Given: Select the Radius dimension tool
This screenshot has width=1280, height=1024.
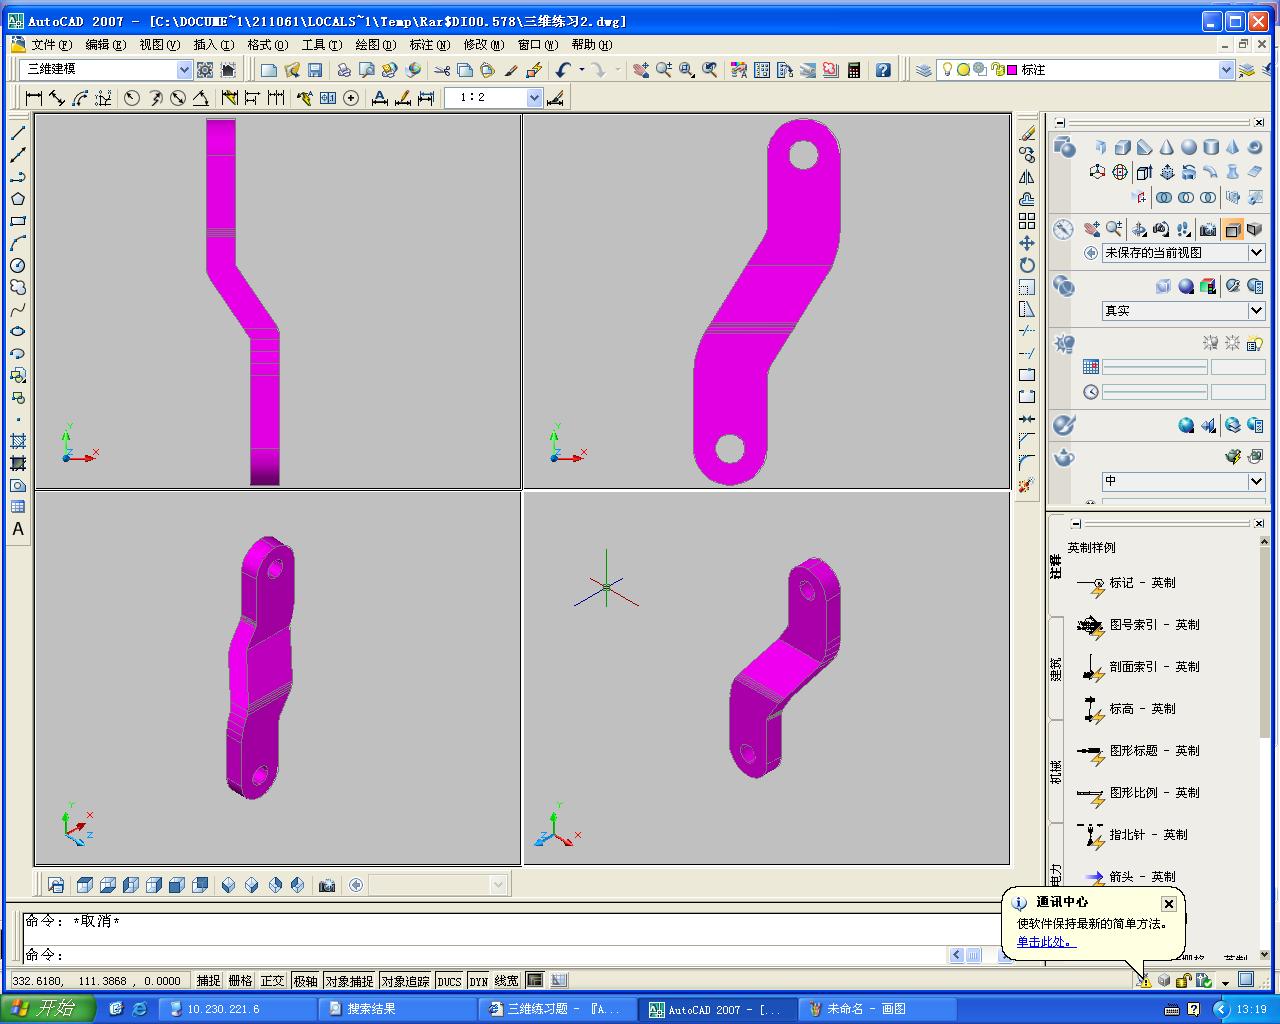Looking at the screenshot, I should tap(131, 98).
